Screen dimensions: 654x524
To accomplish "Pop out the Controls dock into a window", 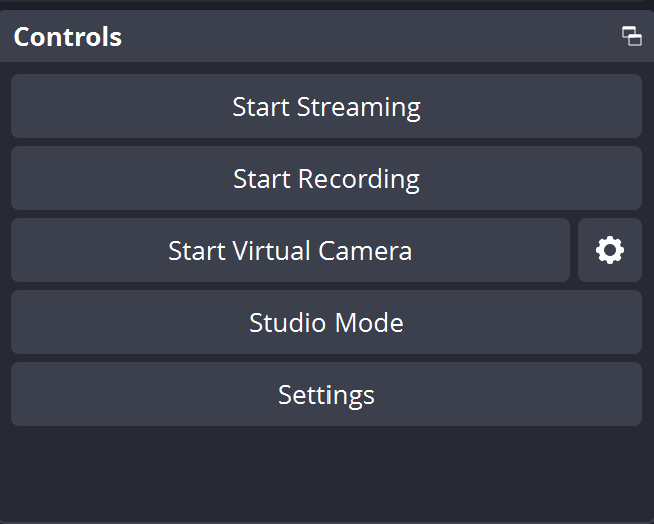I will coord(631,36).
